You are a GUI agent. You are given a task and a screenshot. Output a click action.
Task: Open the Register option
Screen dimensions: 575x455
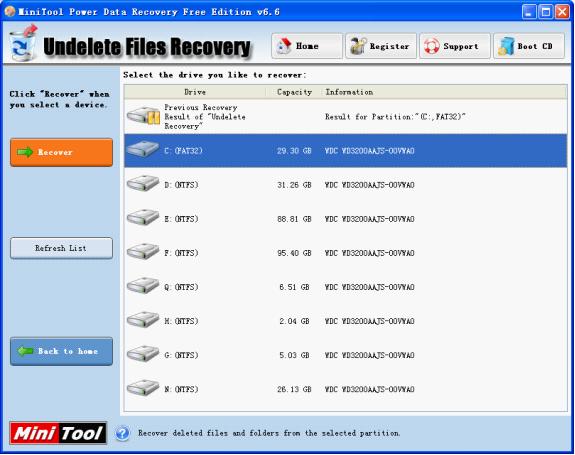pyautogui.click(x=381, y=46)
